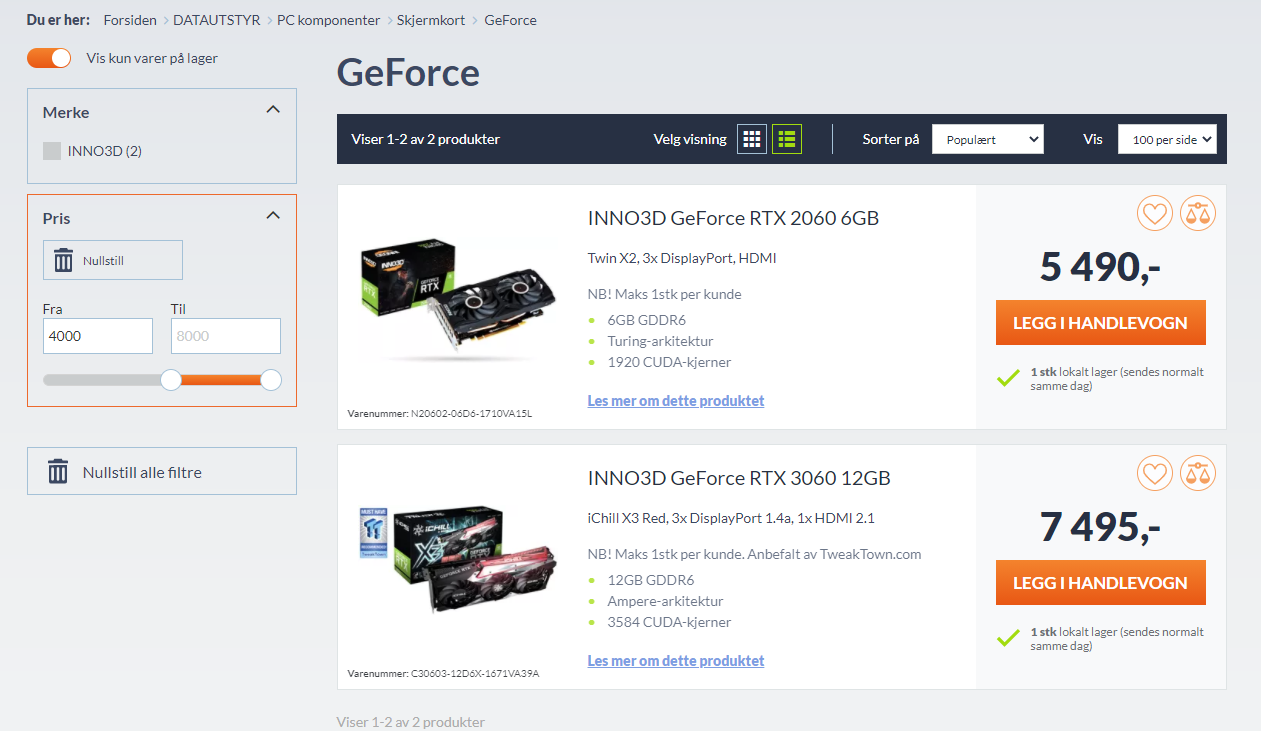Open Skjermkort breadcrumb
Screen dimensions: 1261x731
point(432,20)
